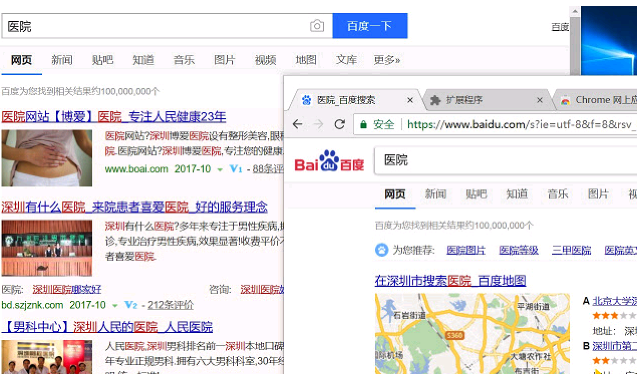
Task: Open the 新闻 tab in left window
Action: 62,60
